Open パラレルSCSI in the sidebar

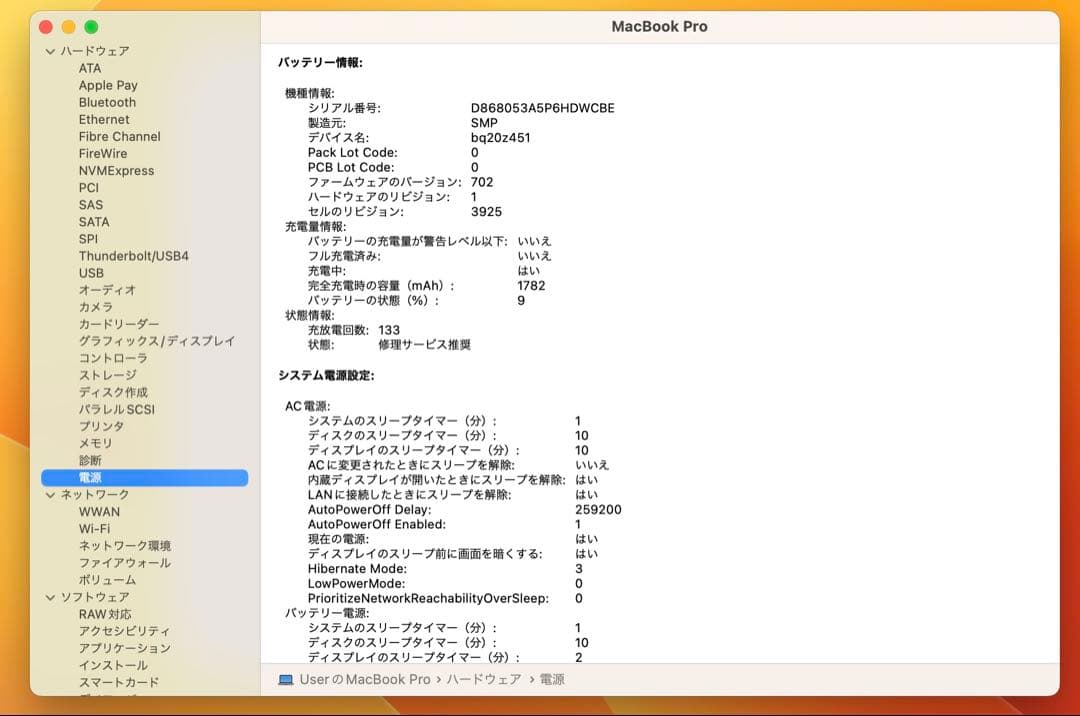point(116,409)
